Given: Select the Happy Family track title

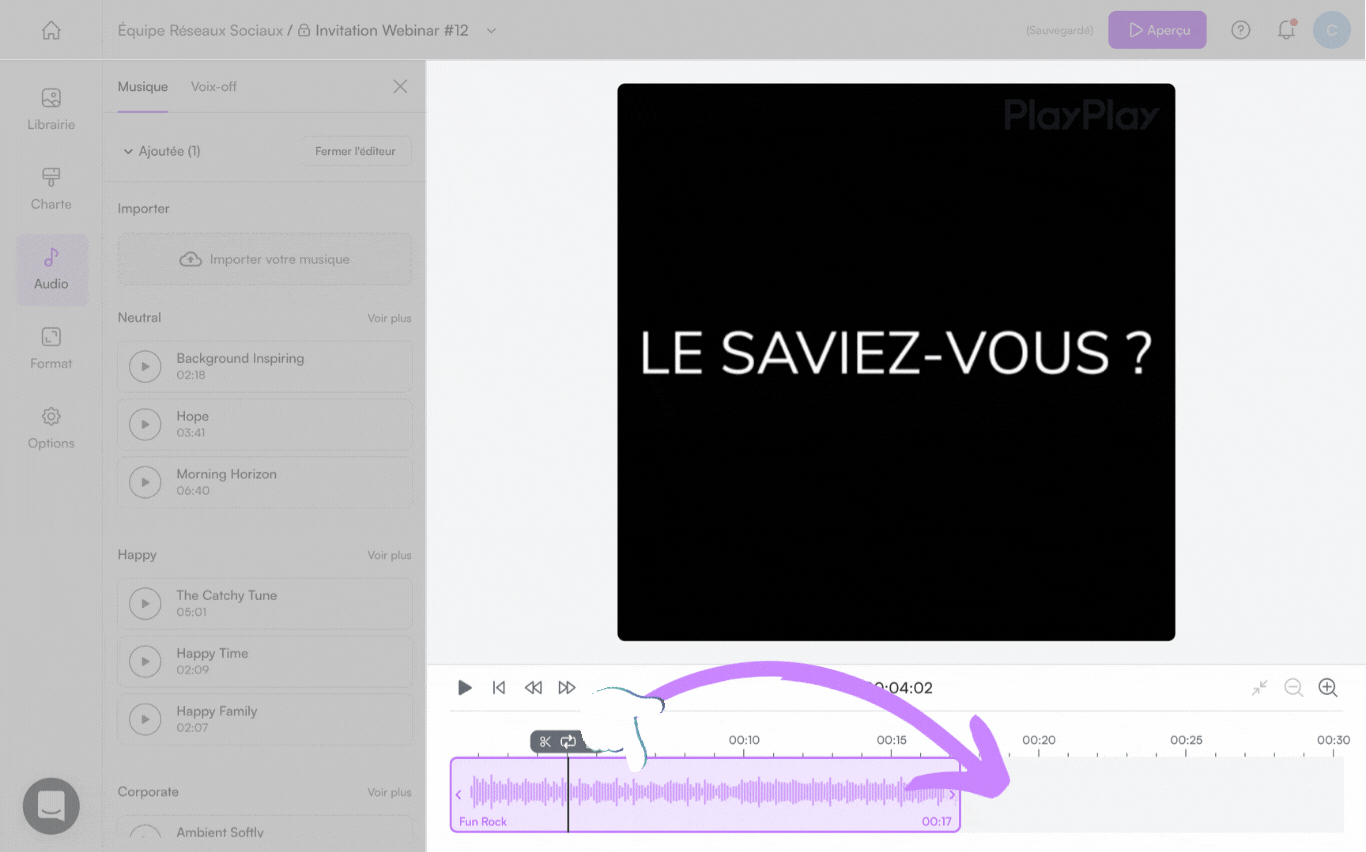Looking at the screenshot, I should point(217,711).
